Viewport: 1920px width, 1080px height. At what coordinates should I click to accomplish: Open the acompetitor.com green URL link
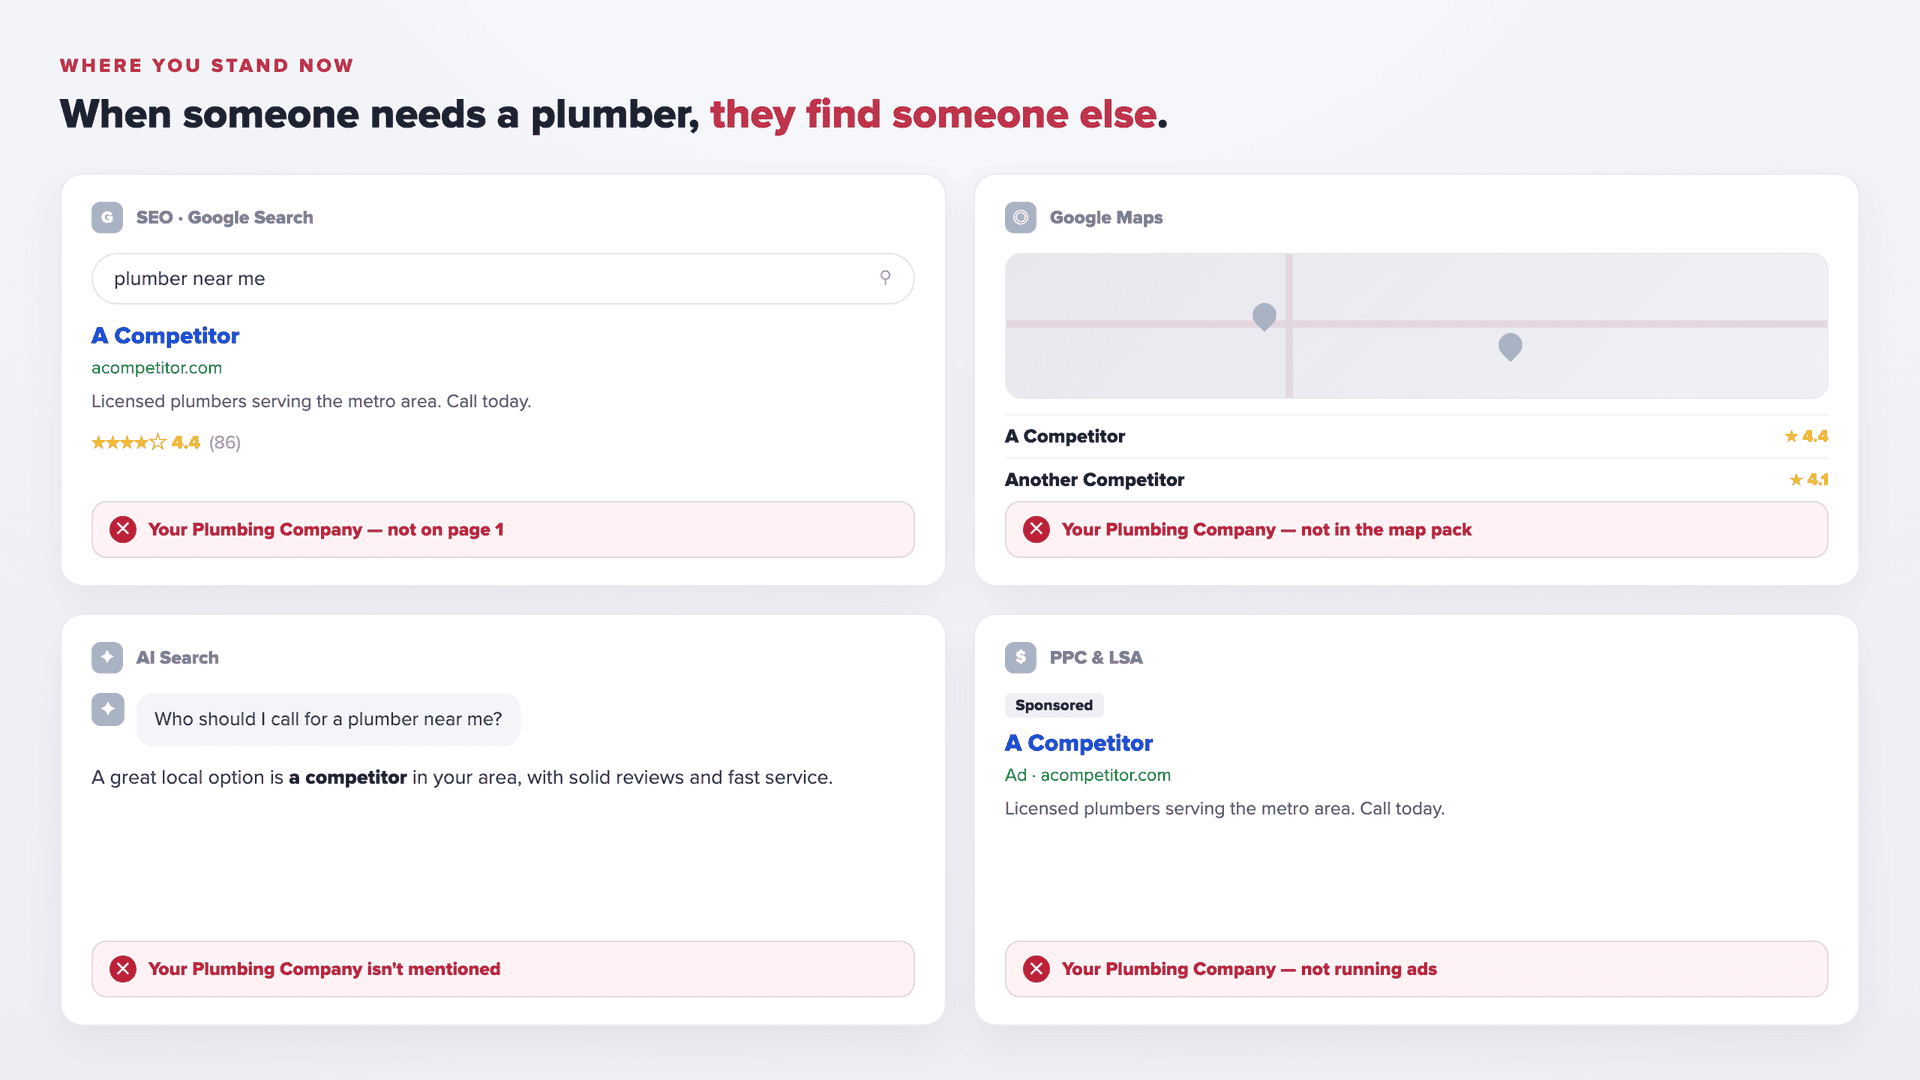[x=156, y=368]
